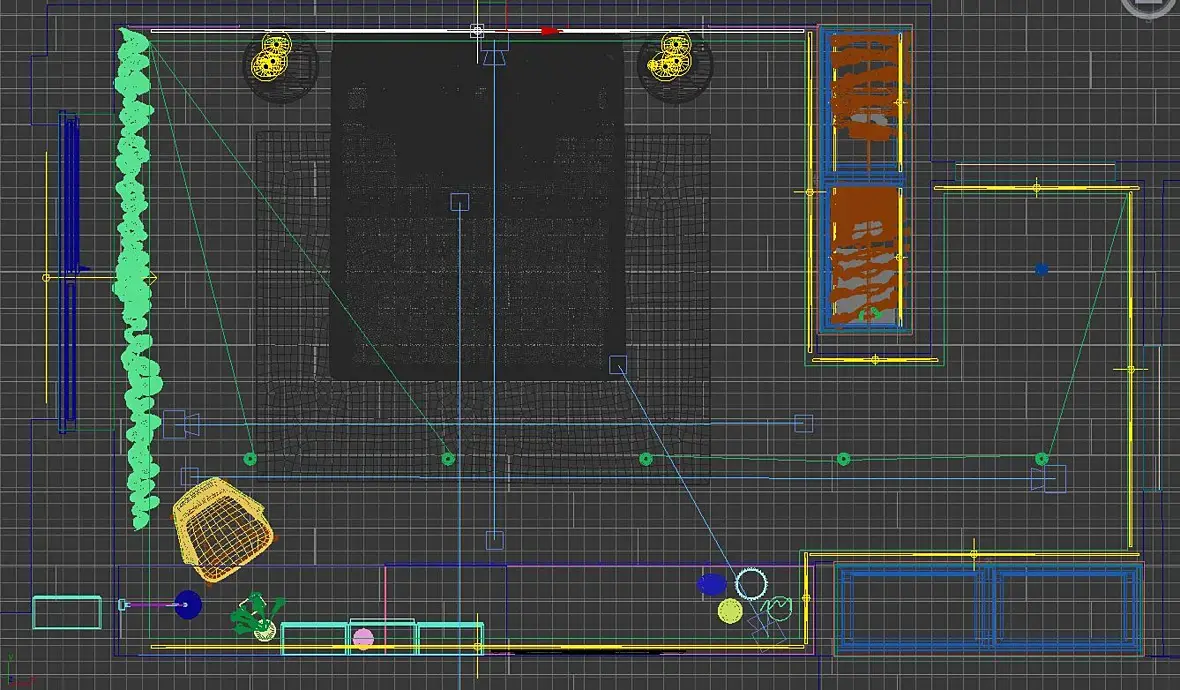Select the yellow-green circle object
Image resolution: width=1180 pixels, height=690 pixels.
coord(730,611)
